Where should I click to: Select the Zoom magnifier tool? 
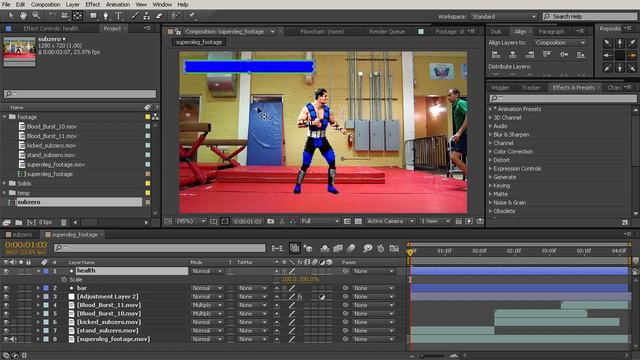pyautogui.click(x=36, y=16)
